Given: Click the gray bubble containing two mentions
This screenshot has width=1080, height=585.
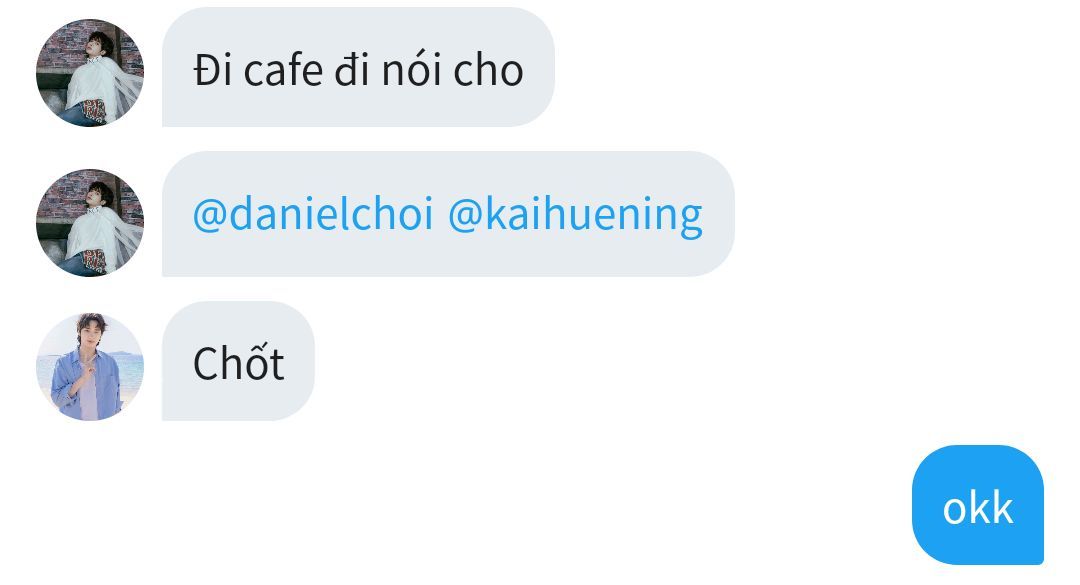Looking at the screenshot, I should click(448, 214).
